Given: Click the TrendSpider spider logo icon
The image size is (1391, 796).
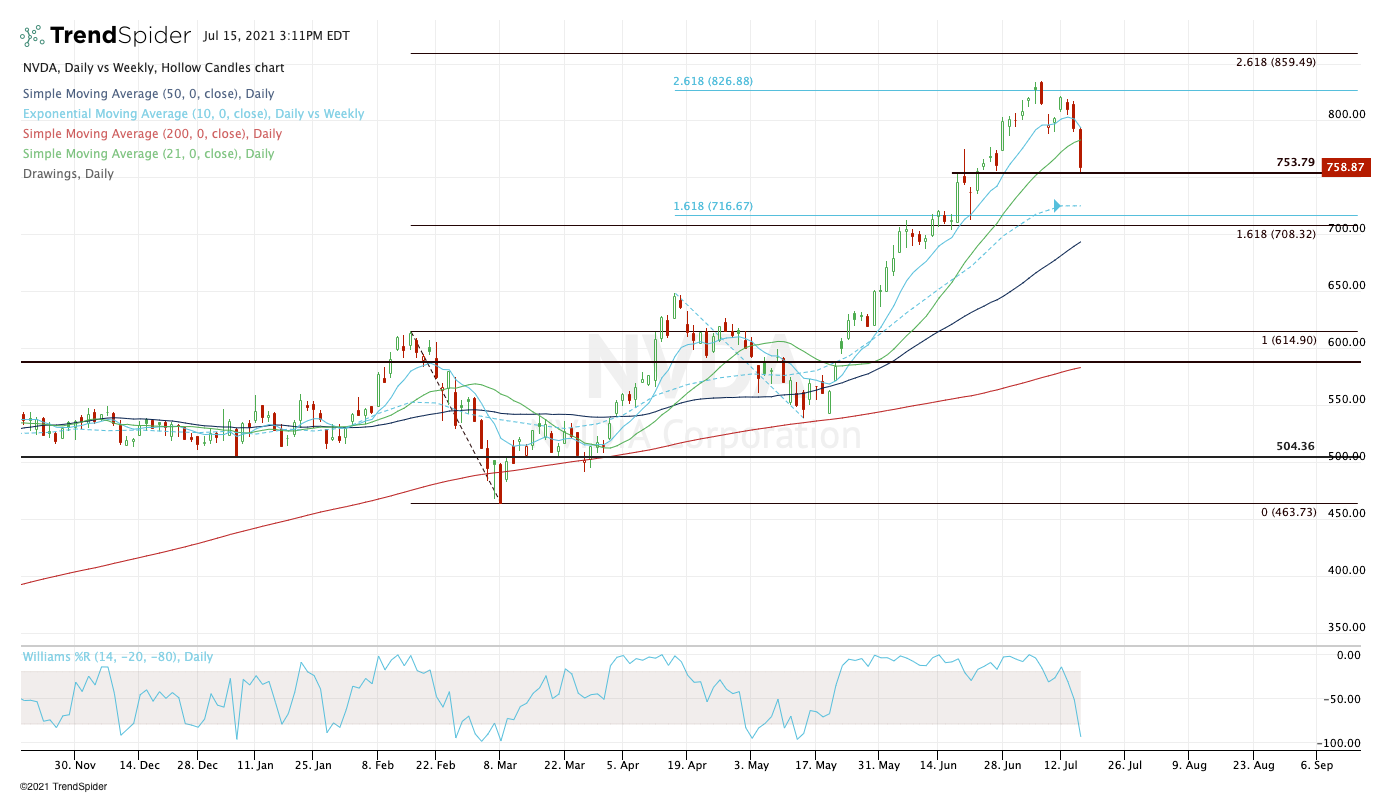Looking at the screenshot, I should point(33,36).
